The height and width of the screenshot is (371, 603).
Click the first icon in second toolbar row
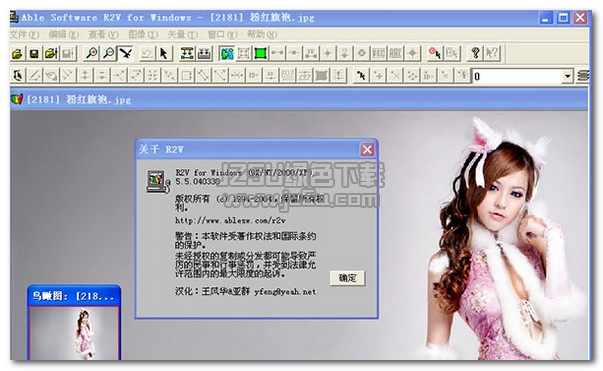(x=18, y=76)
